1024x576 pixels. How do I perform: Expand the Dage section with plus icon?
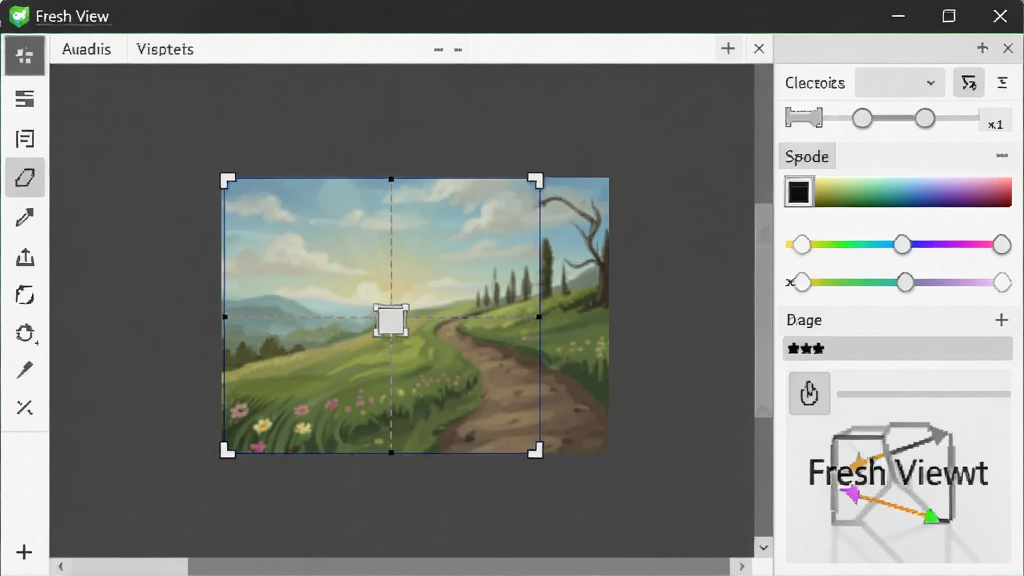(x=1002, y=319)
